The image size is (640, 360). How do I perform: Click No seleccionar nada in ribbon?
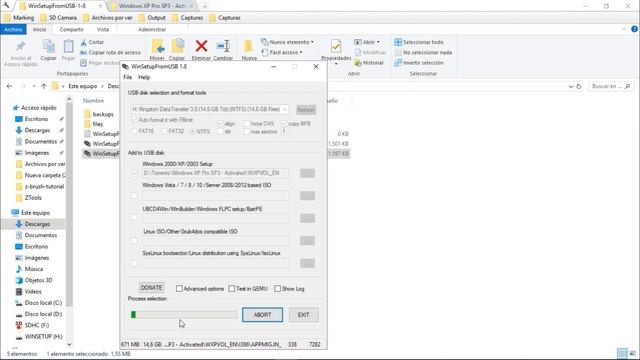(x=423, y=52)
